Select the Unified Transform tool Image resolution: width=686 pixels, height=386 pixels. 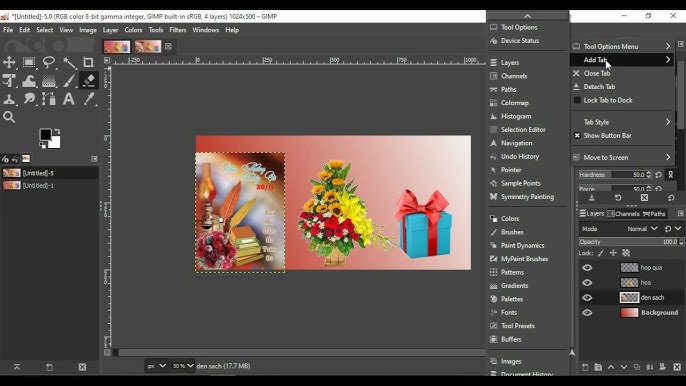click(9, 81)
